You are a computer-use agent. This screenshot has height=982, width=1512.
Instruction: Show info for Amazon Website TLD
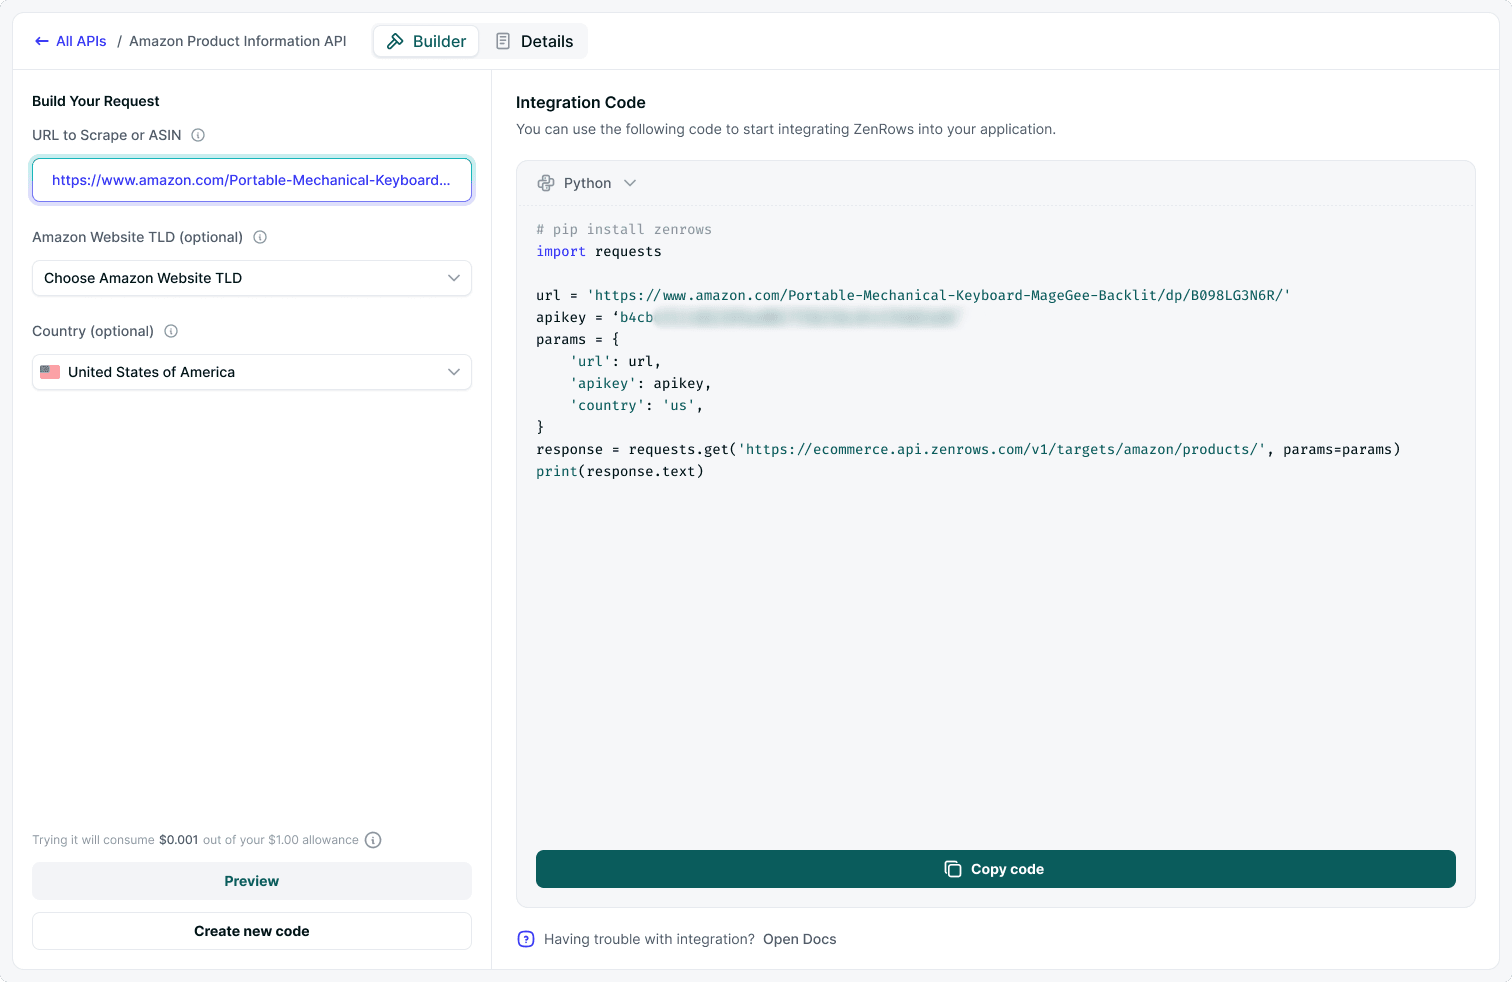click(x=260, y=237)
